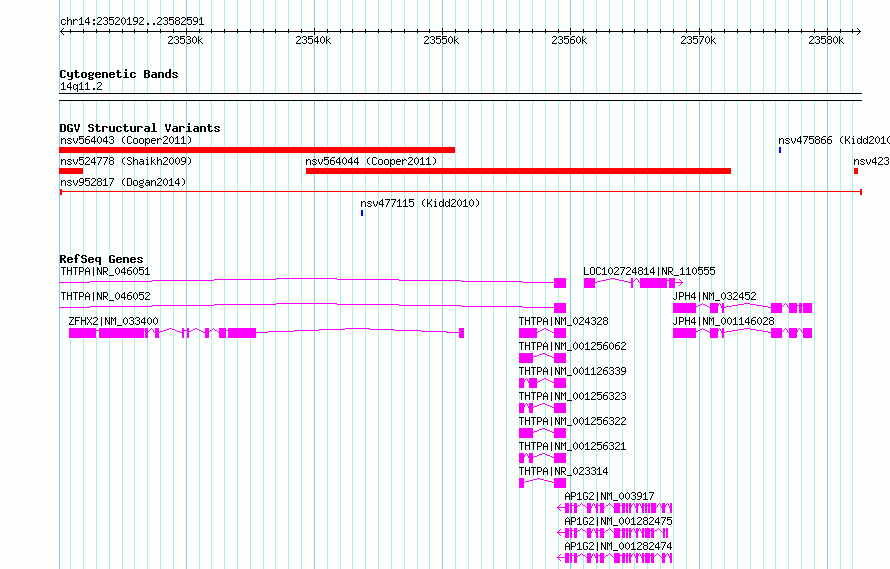Click the red nsv564043 variant bar

pos(257,150)
